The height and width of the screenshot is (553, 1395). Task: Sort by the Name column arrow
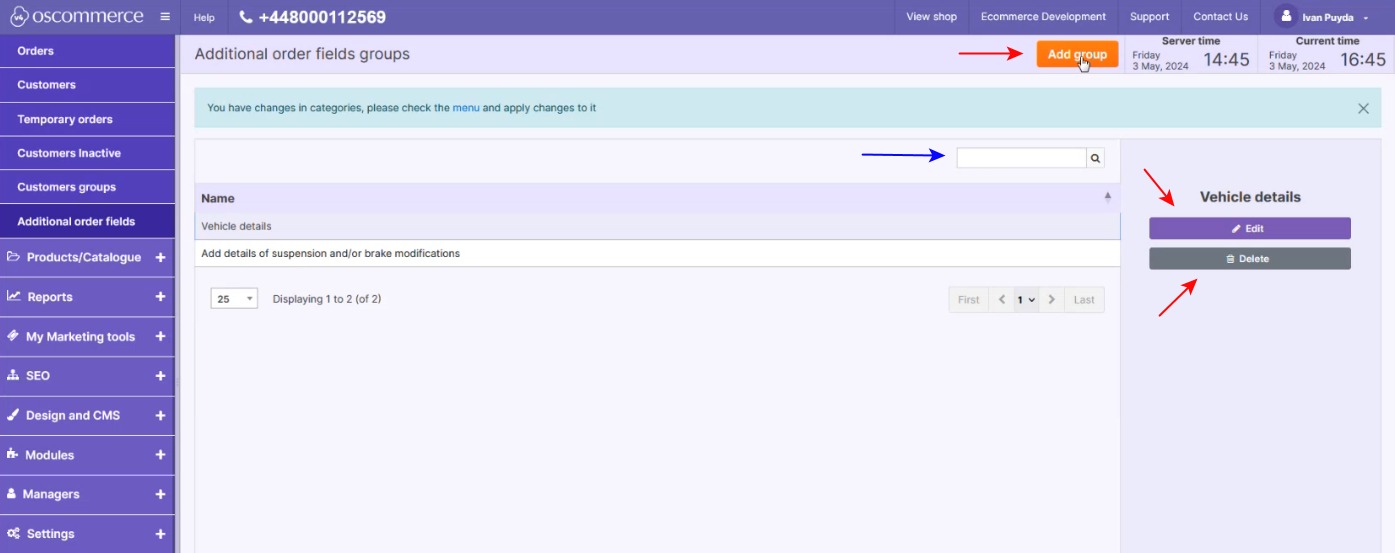[1107, 198]
